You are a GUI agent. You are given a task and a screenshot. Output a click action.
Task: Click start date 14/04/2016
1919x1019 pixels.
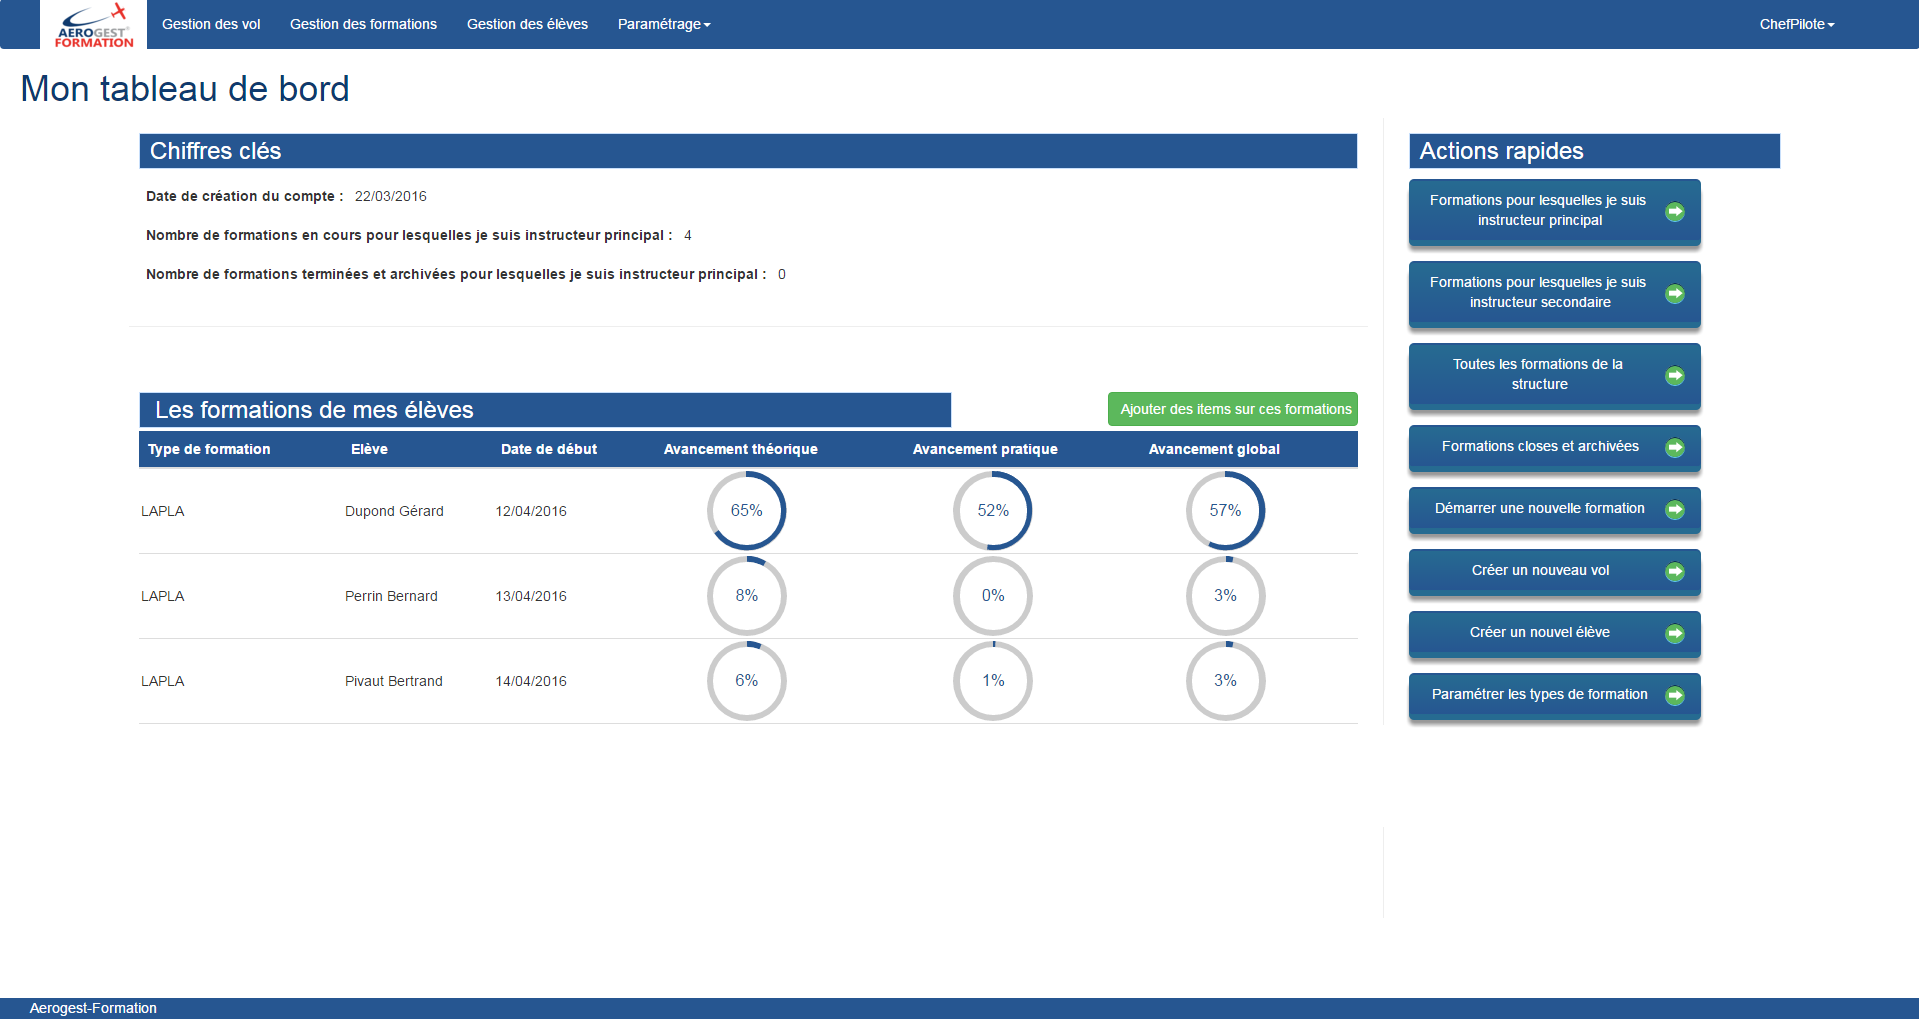point(531,681)
